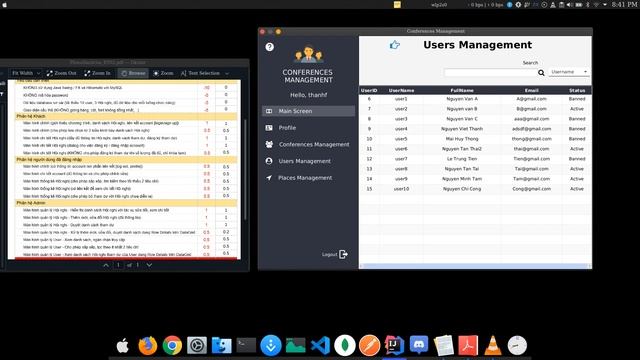This screenshot has width=640, height=360.
Task: Click the Conferences Management logo image
Action: [309, 54]
